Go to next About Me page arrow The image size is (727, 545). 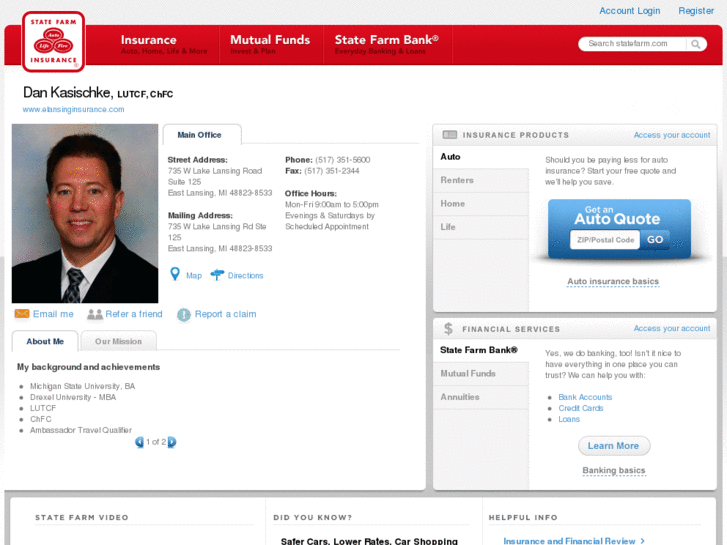pyautogui.click(x=172, y=442)
